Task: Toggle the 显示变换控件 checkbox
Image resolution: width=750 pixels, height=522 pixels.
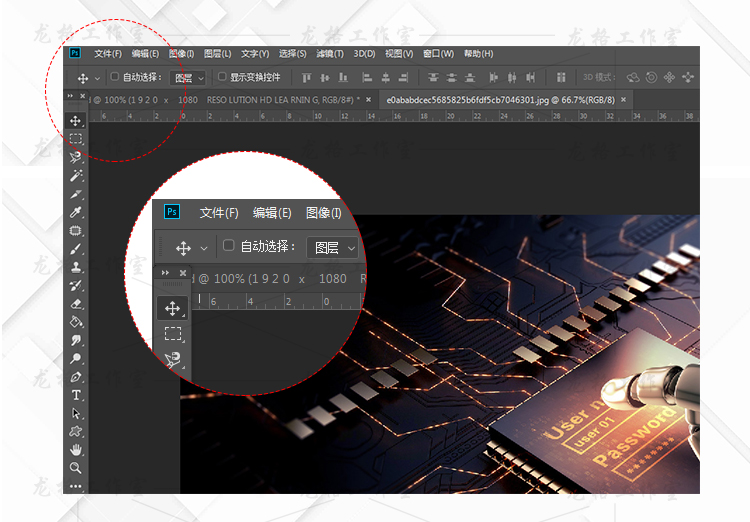Action: pyautogui.click(x=222, y=77)
